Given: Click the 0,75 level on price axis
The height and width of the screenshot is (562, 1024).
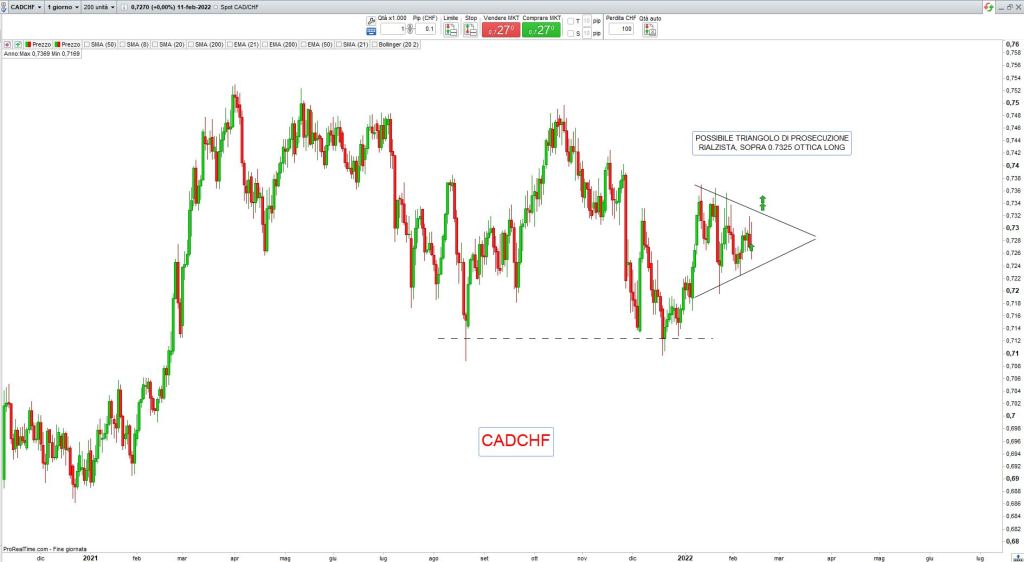Looking at the screenshot, I should (x=1012, y=102).
